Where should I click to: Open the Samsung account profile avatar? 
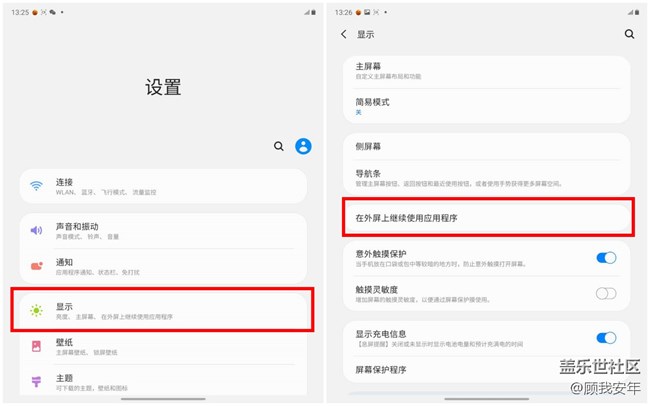(303, 146)
